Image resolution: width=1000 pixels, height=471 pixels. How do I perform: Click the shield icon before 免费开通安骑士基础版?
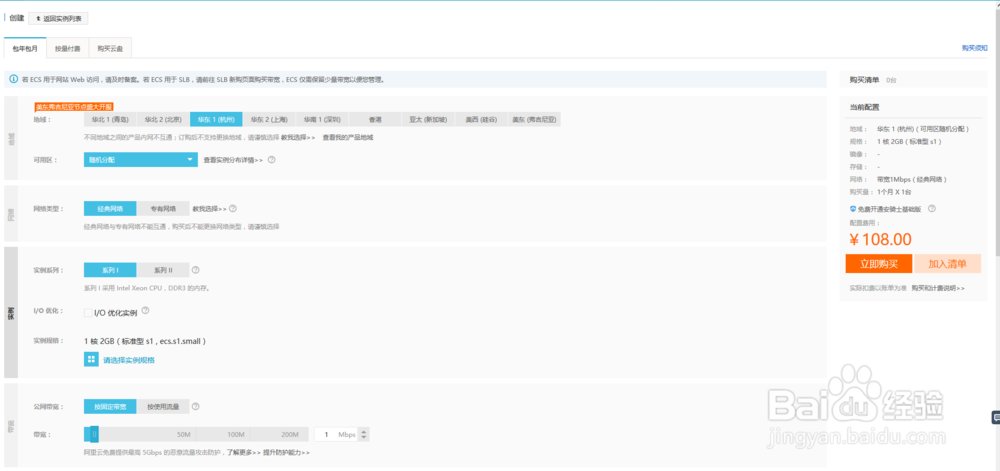click(x=853, y=208)
